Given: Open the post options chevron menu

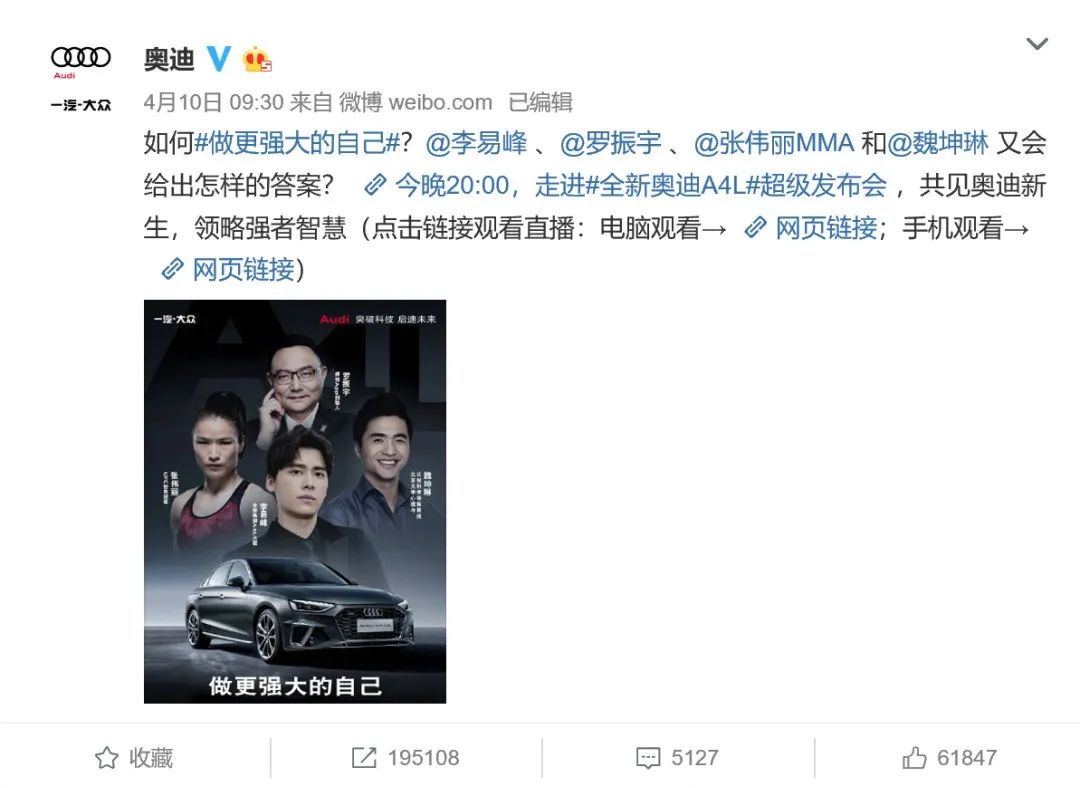Looking at the screenshot, I should (x=1037, y=44).
